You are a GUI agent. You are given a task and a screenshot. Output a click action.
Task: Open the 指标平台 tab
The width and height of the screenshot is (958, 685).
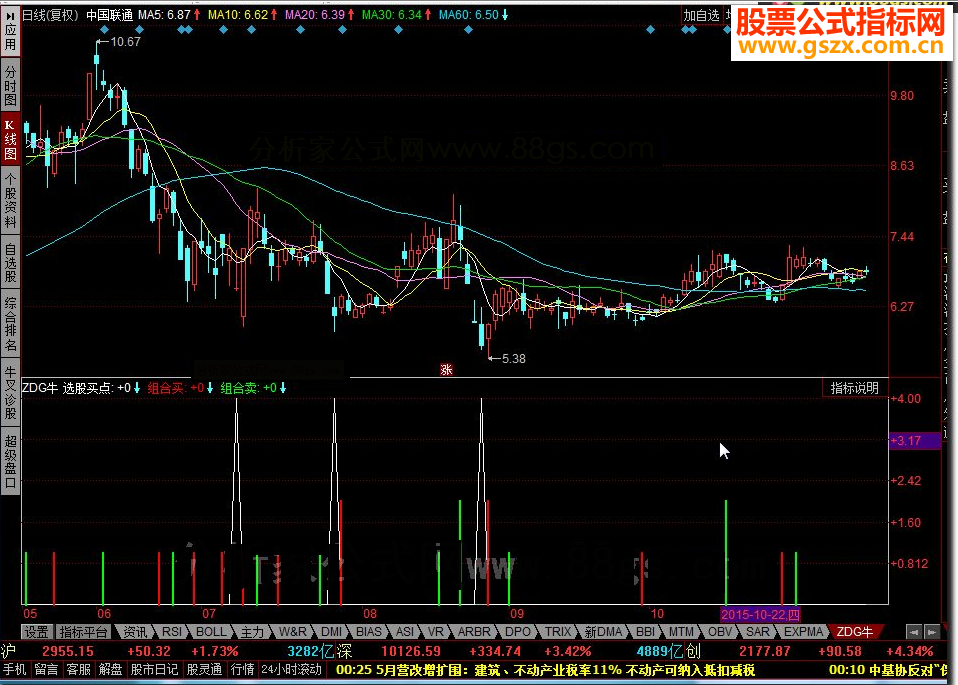[x=84, y=632]
